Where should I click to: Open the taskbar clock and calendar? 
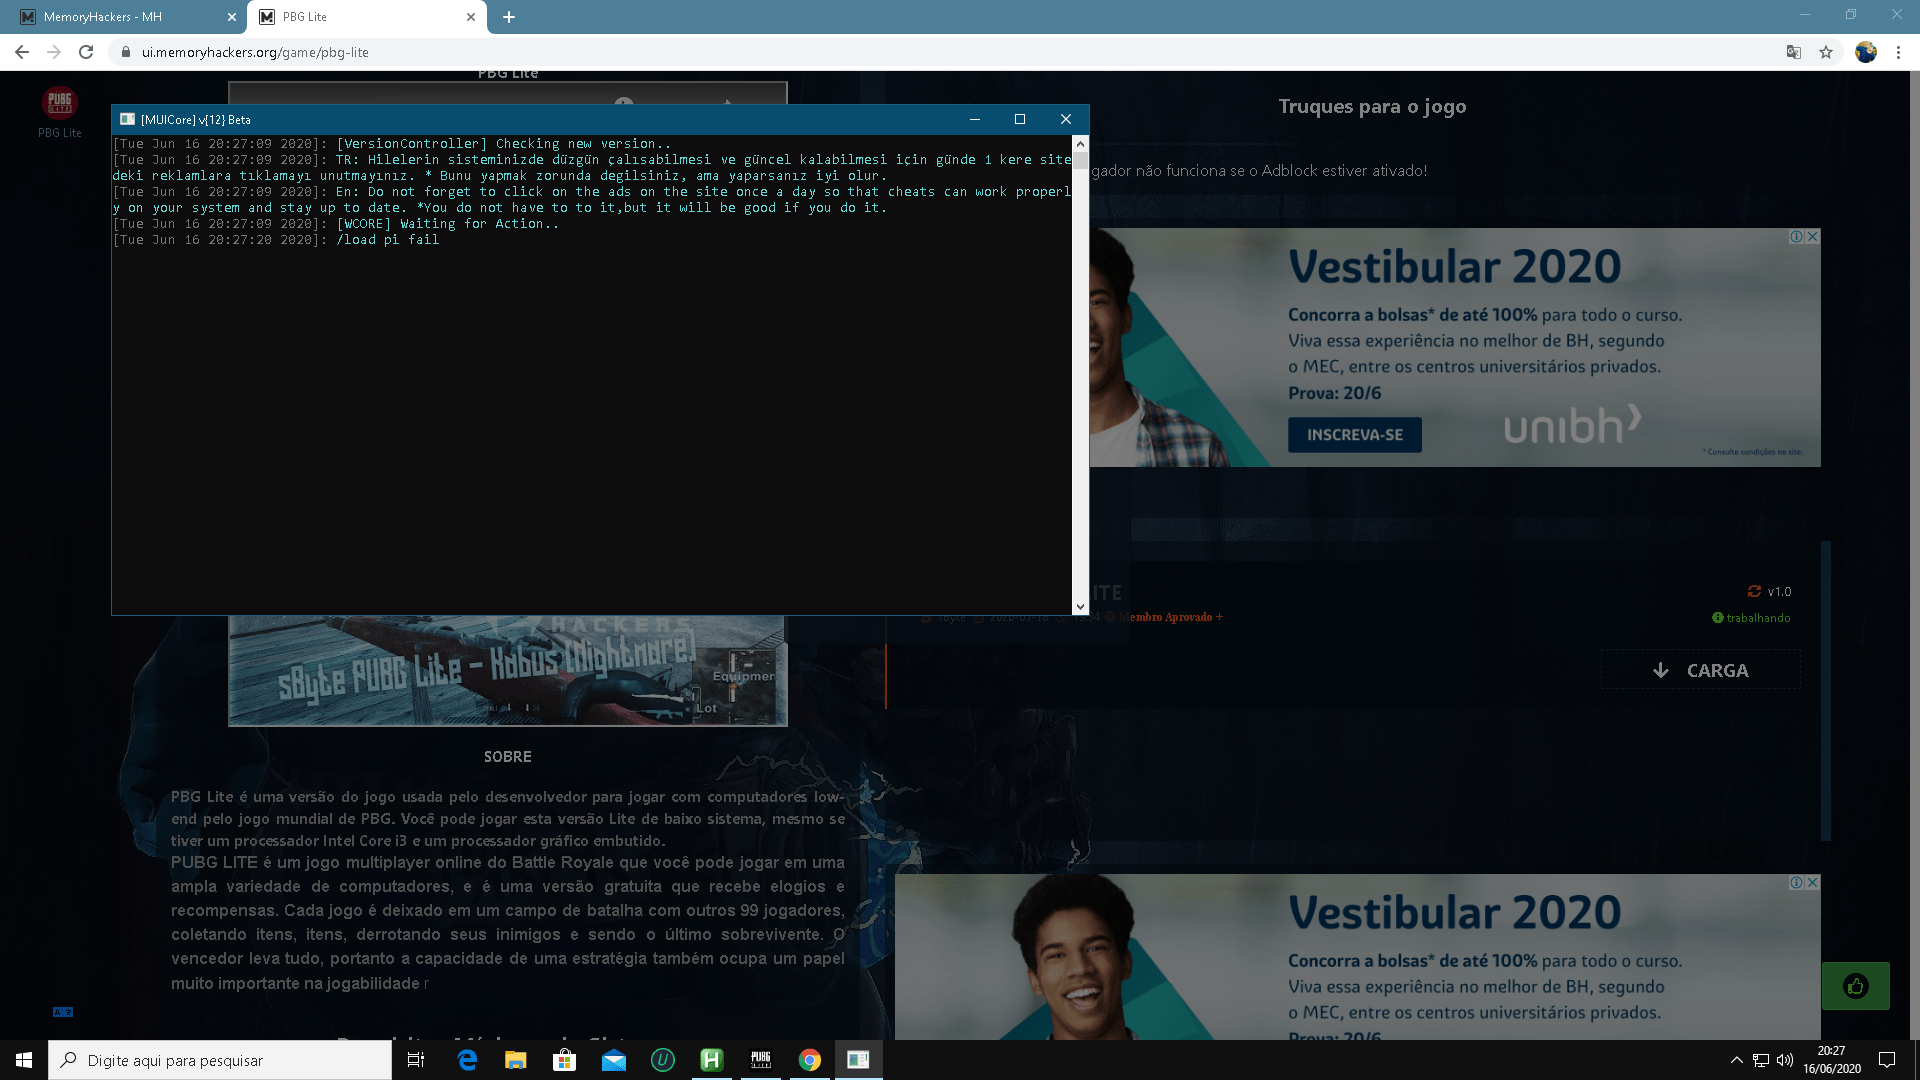tap(1832, 1060)
